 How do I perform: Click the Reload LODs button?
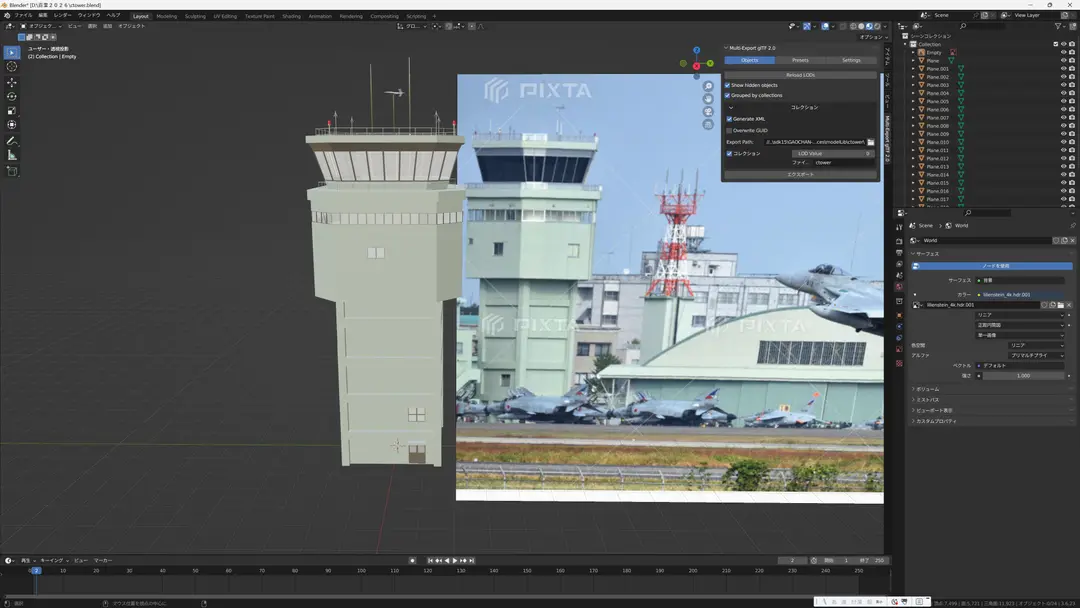click(x=800, y=75)
